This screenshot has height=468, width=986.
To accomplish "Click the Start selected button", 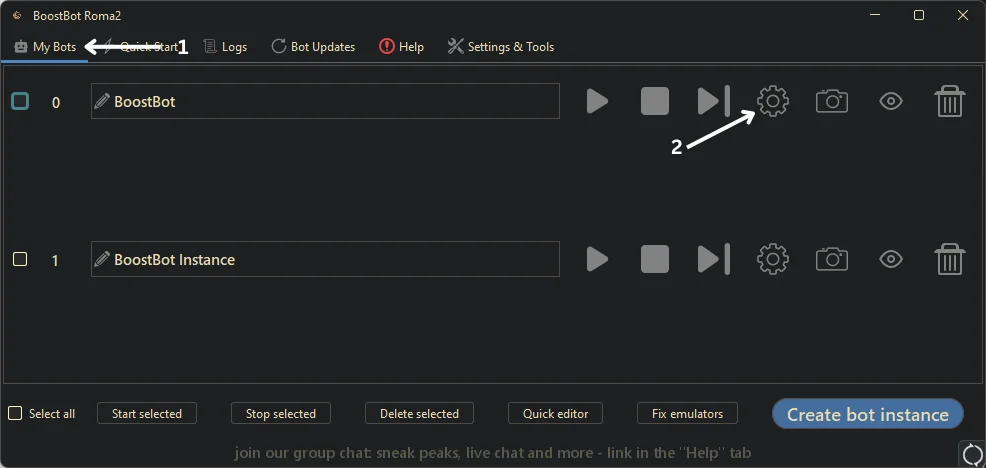I will click(147, 413).
